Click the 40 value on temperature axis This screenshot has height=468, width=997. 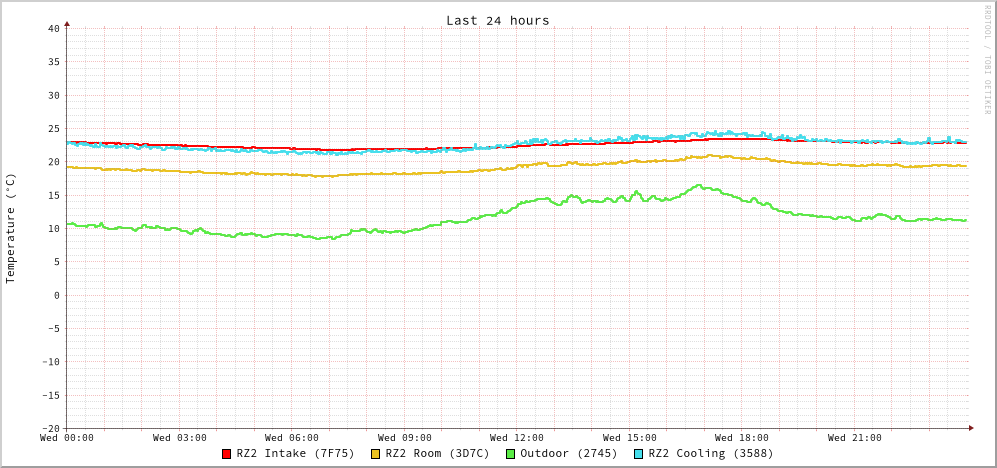(x=53, y=28)
